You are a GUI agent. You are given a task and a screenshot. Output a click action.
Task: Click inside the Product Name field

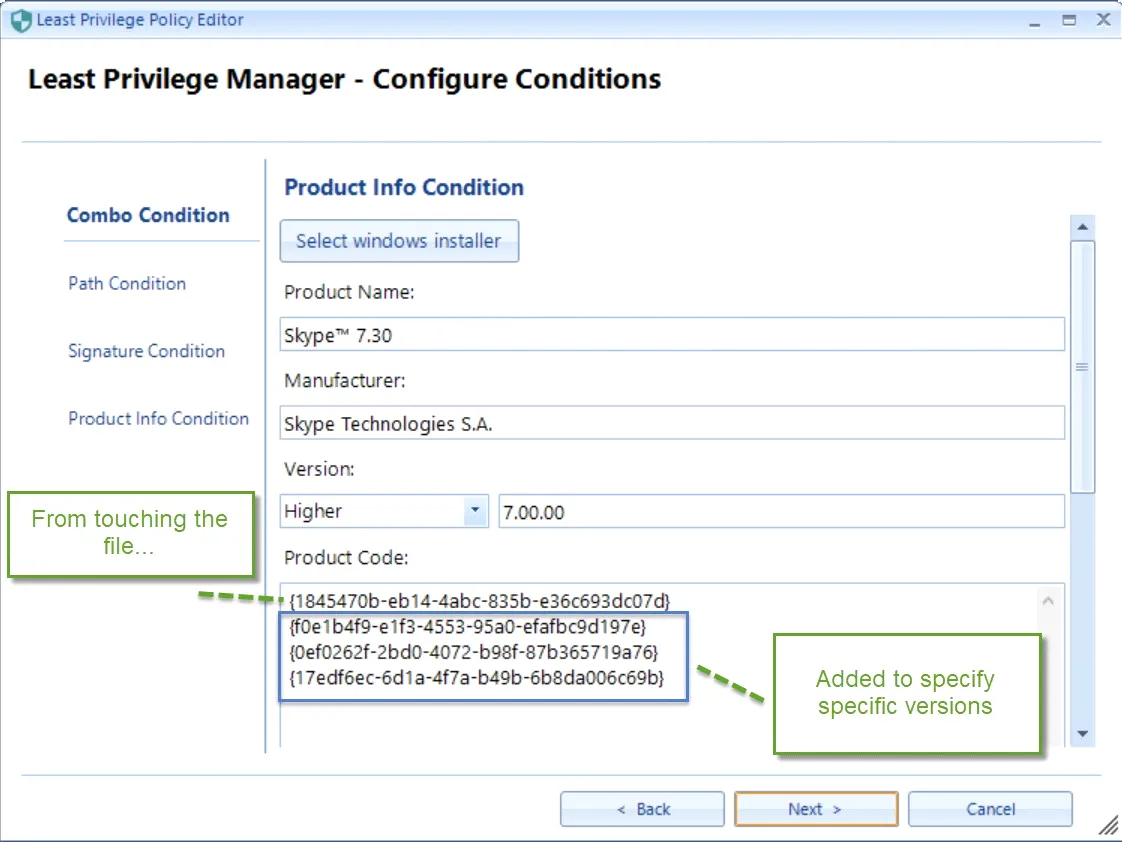click(670, 334)
